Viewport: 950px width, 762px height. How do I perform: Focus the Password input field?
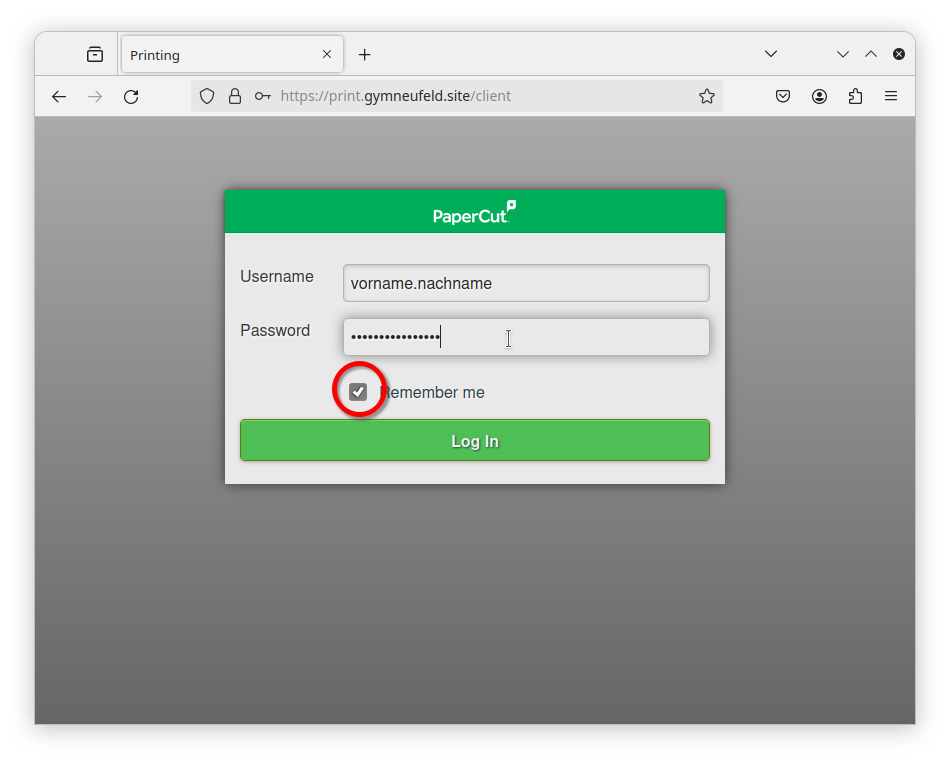click(526, 337)
